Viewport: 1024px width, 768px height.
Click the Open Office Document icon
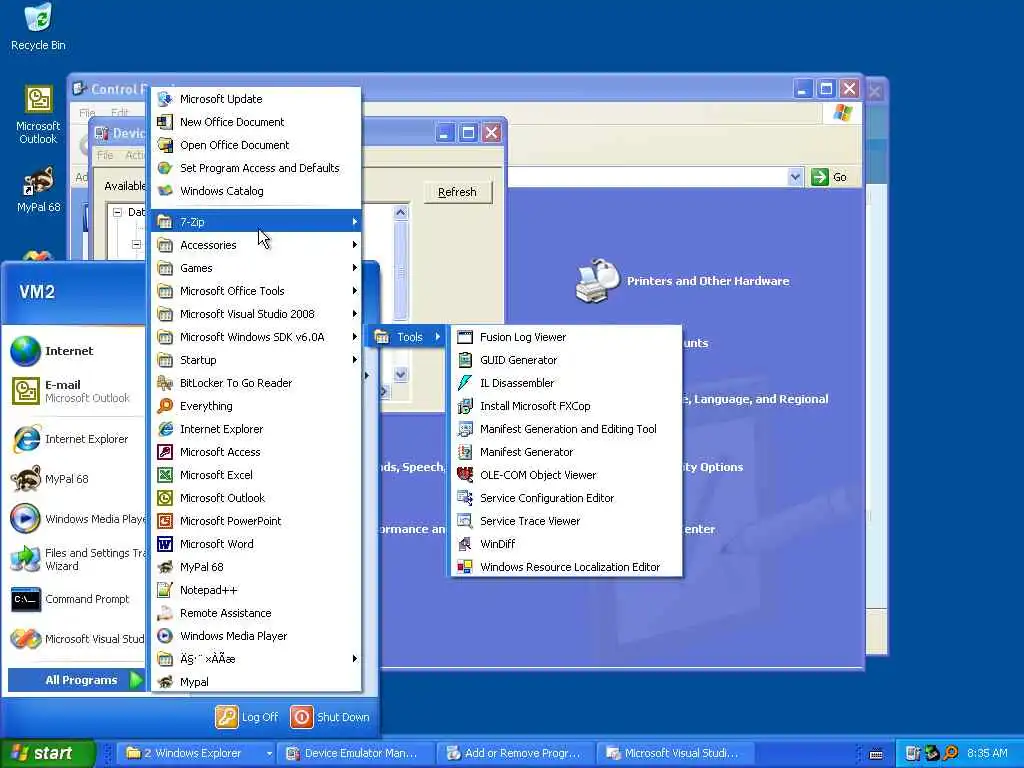click(165, 145)
